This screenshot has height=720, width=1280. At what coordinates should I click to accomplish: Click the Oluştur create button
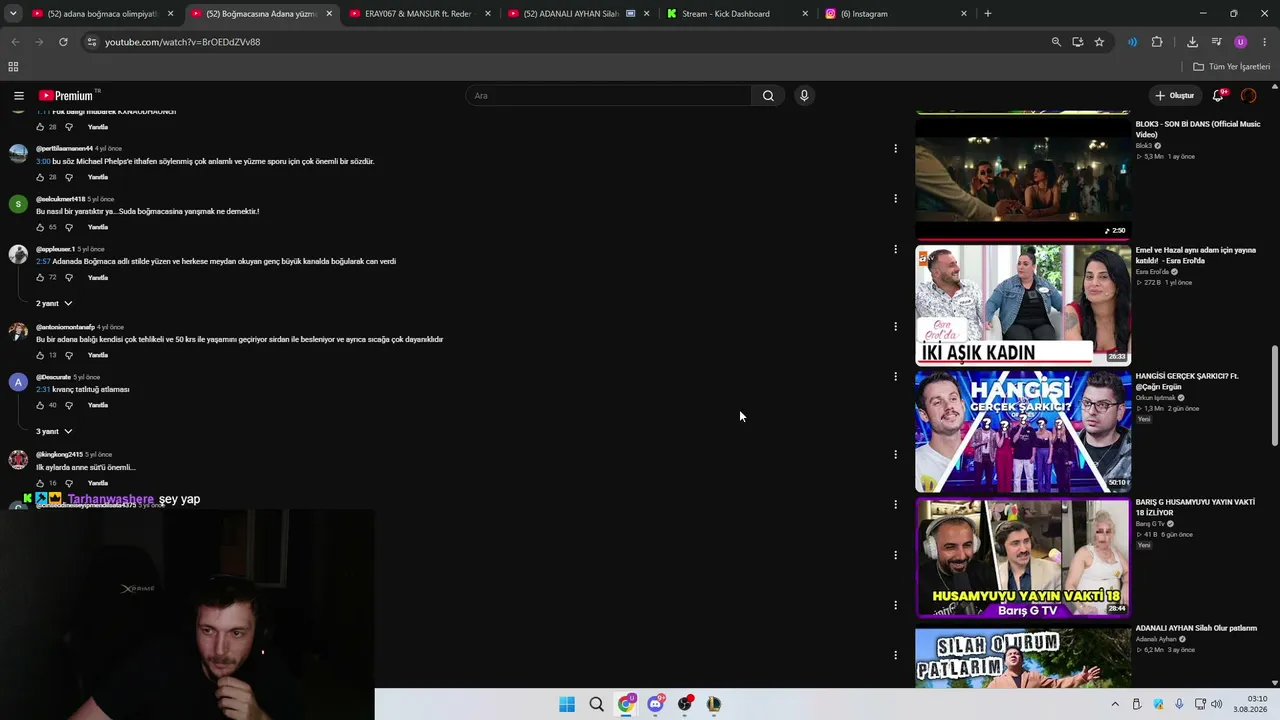[x=1175, y=96]
